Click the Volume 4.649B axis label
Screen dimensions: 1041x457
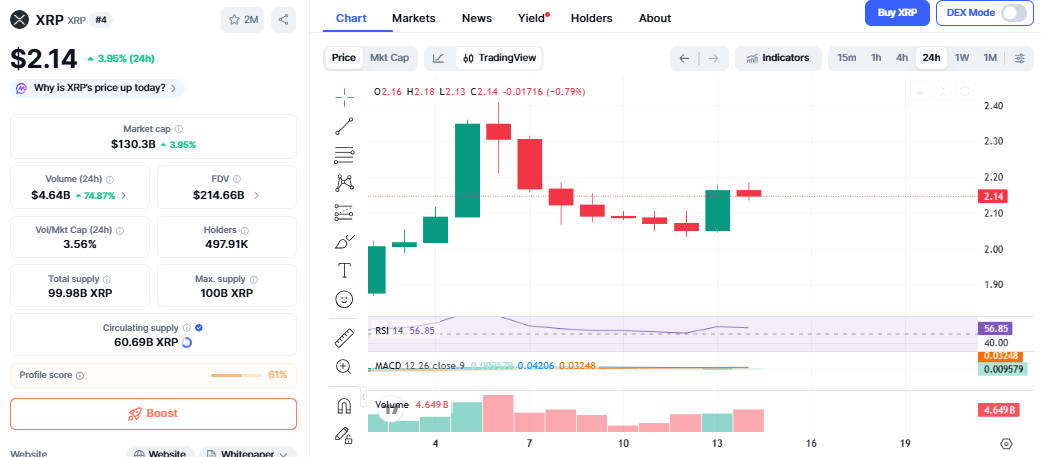[999, 411]
